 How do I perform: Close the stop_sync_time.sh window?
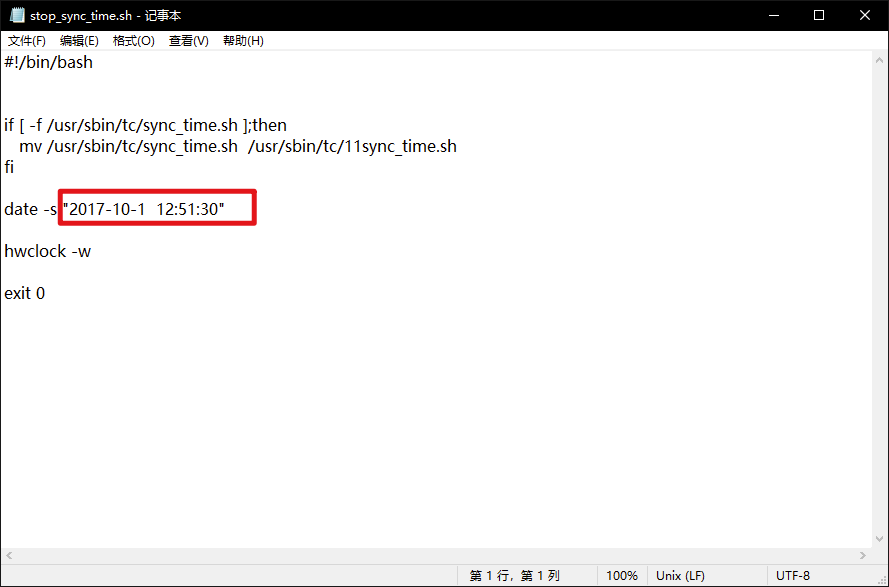click(x=865, y=15)
